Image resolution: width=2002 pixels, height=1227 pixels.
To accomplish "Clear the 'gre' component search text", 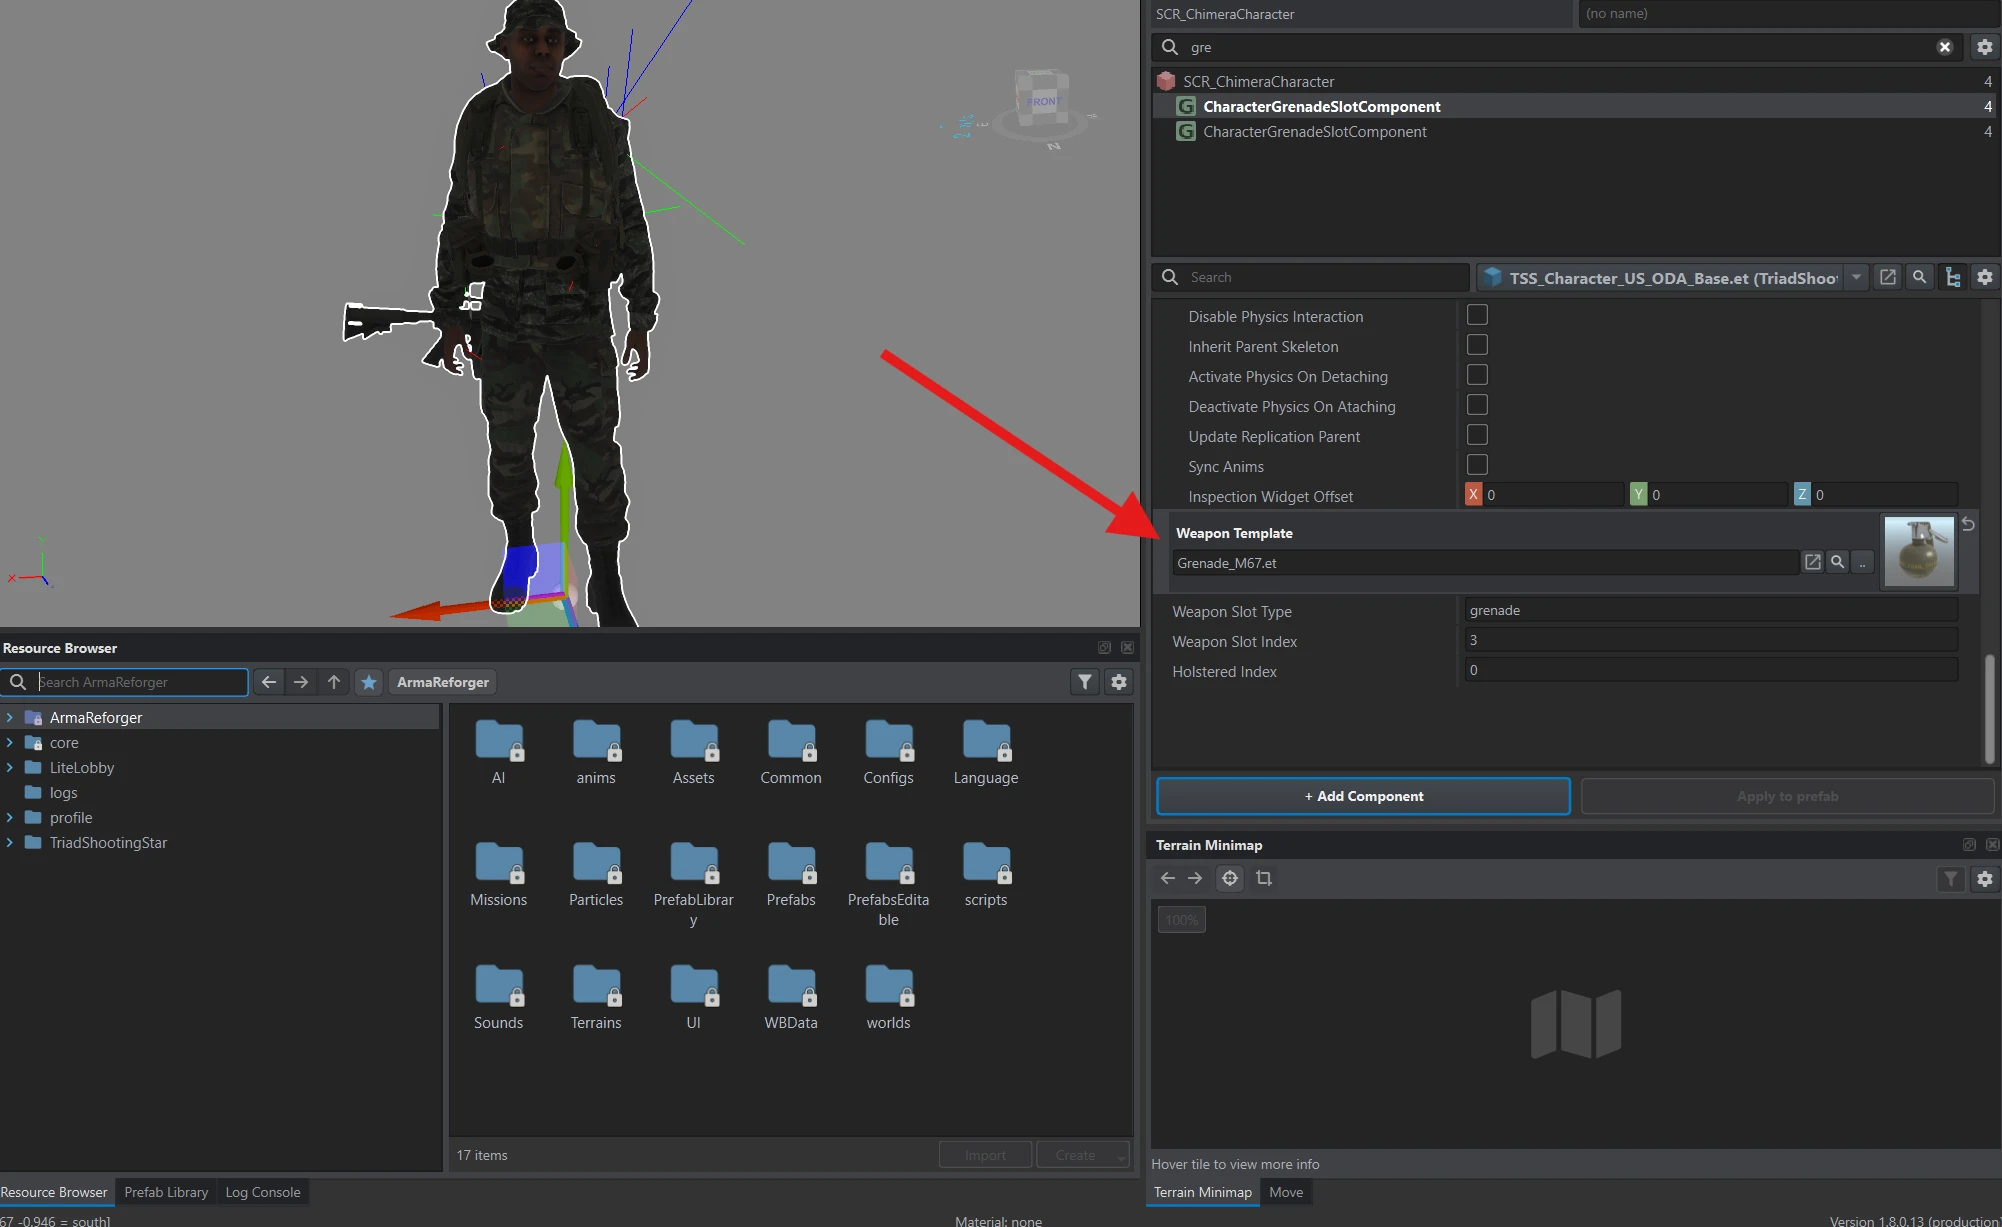I will pyautogui.click(x=1944, y=47).
